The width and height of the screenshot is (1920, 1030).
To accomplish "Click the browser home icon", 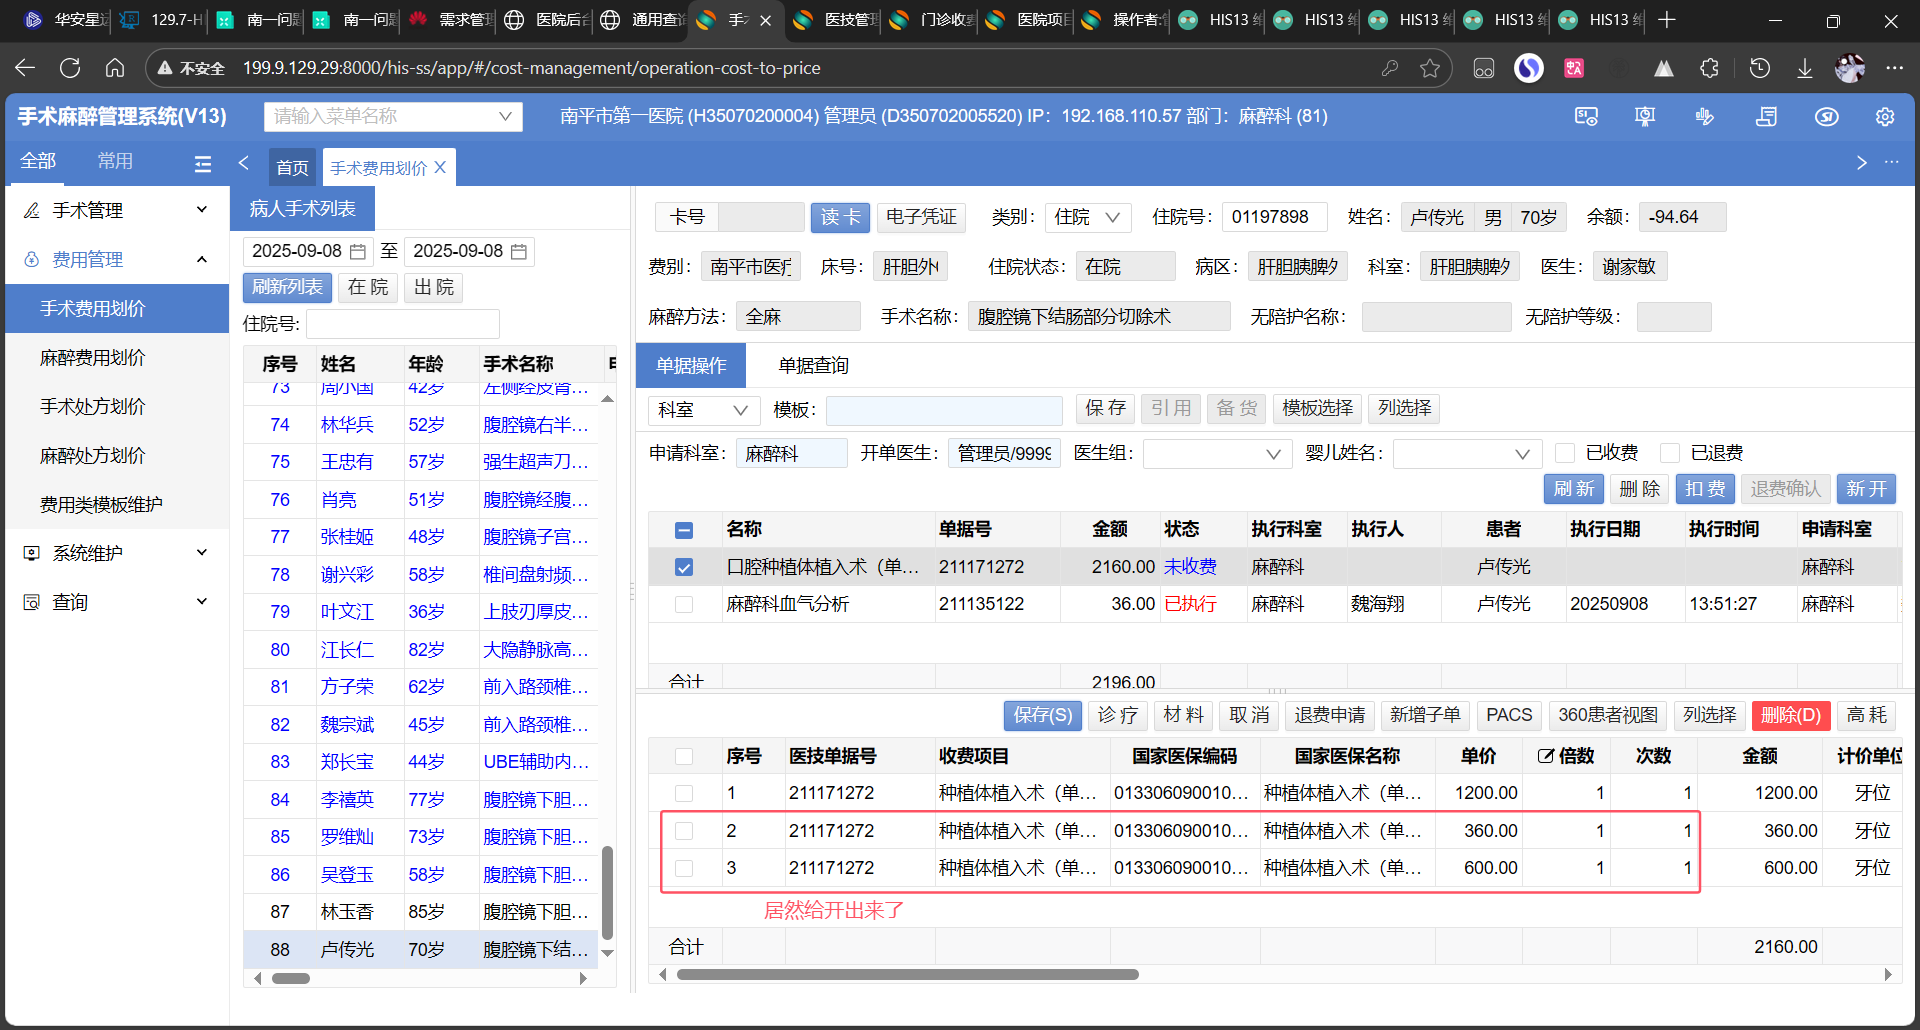I will pyautogui.click(x=115, y=68).
